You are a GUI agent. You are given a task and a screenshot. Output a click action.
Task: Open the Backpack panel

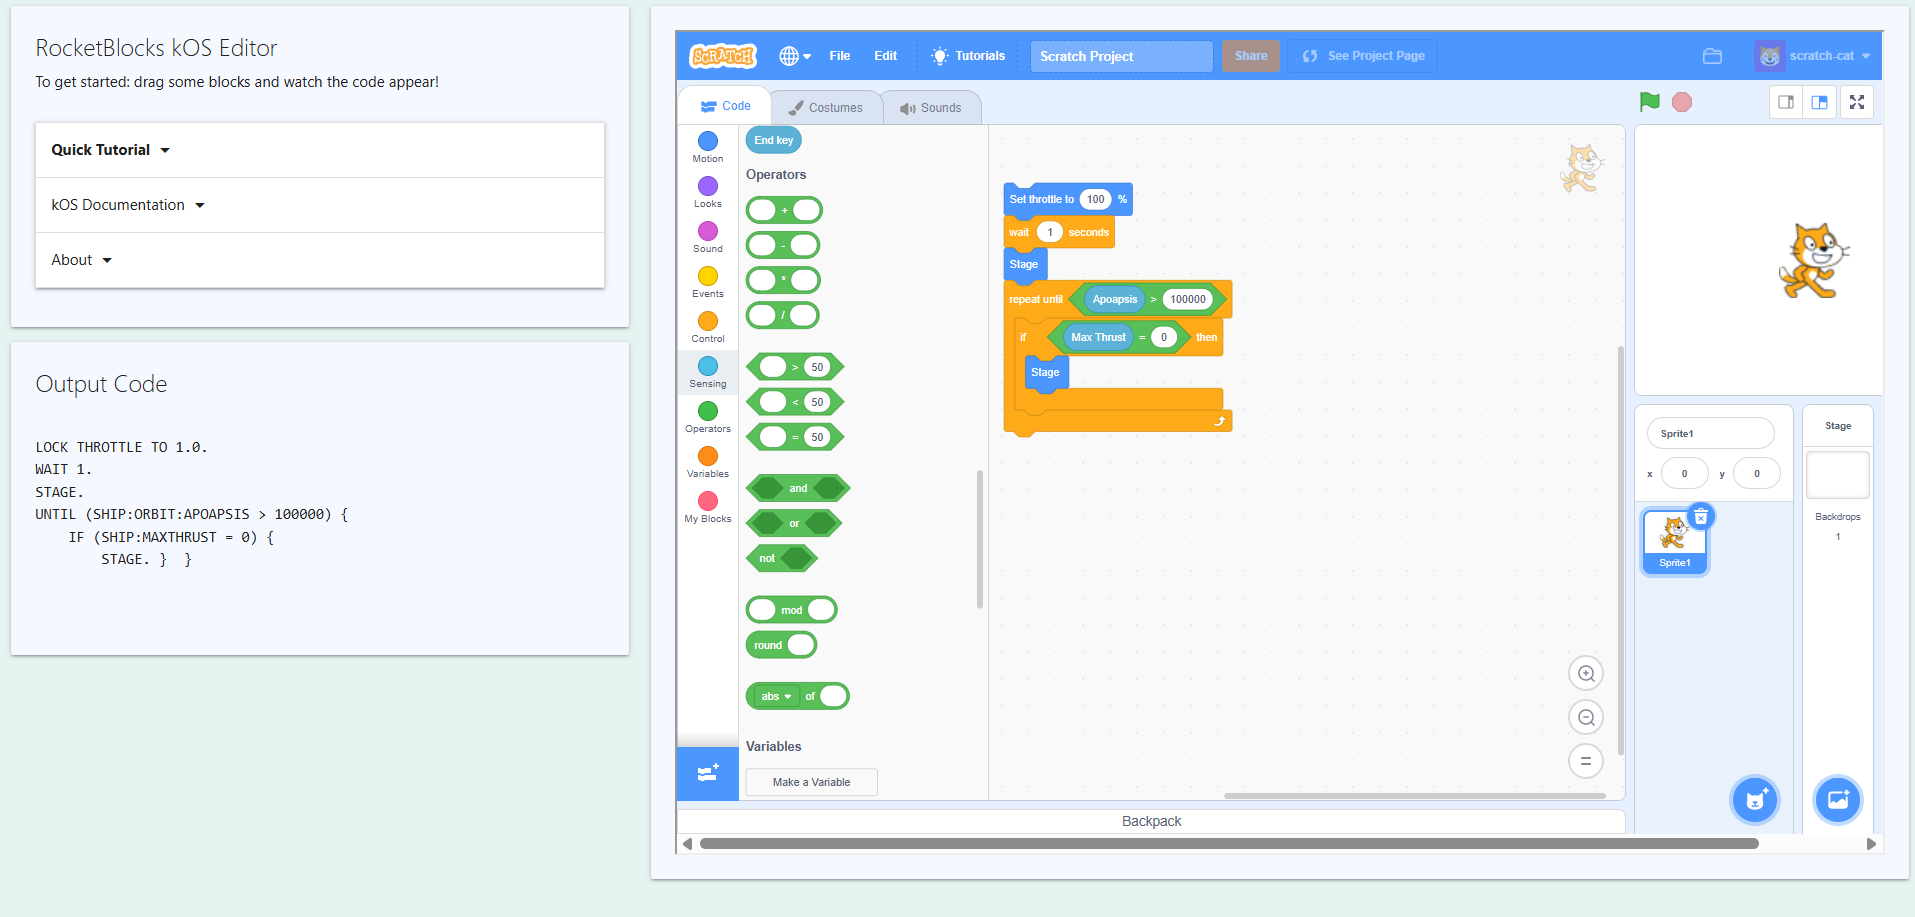tap(1151, 821)
